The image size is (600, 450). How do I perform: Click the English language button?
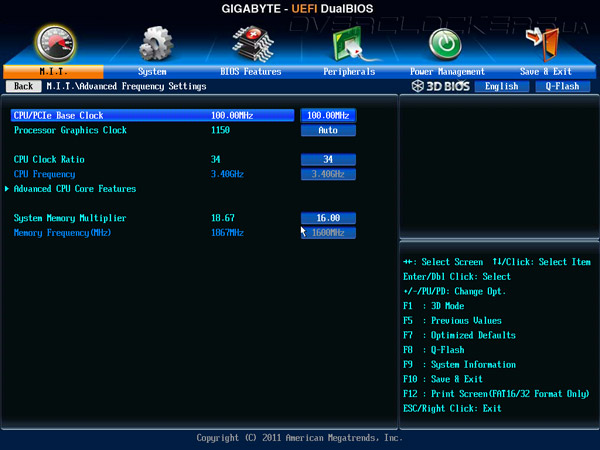pyautogui.click(x=502, y=86)
